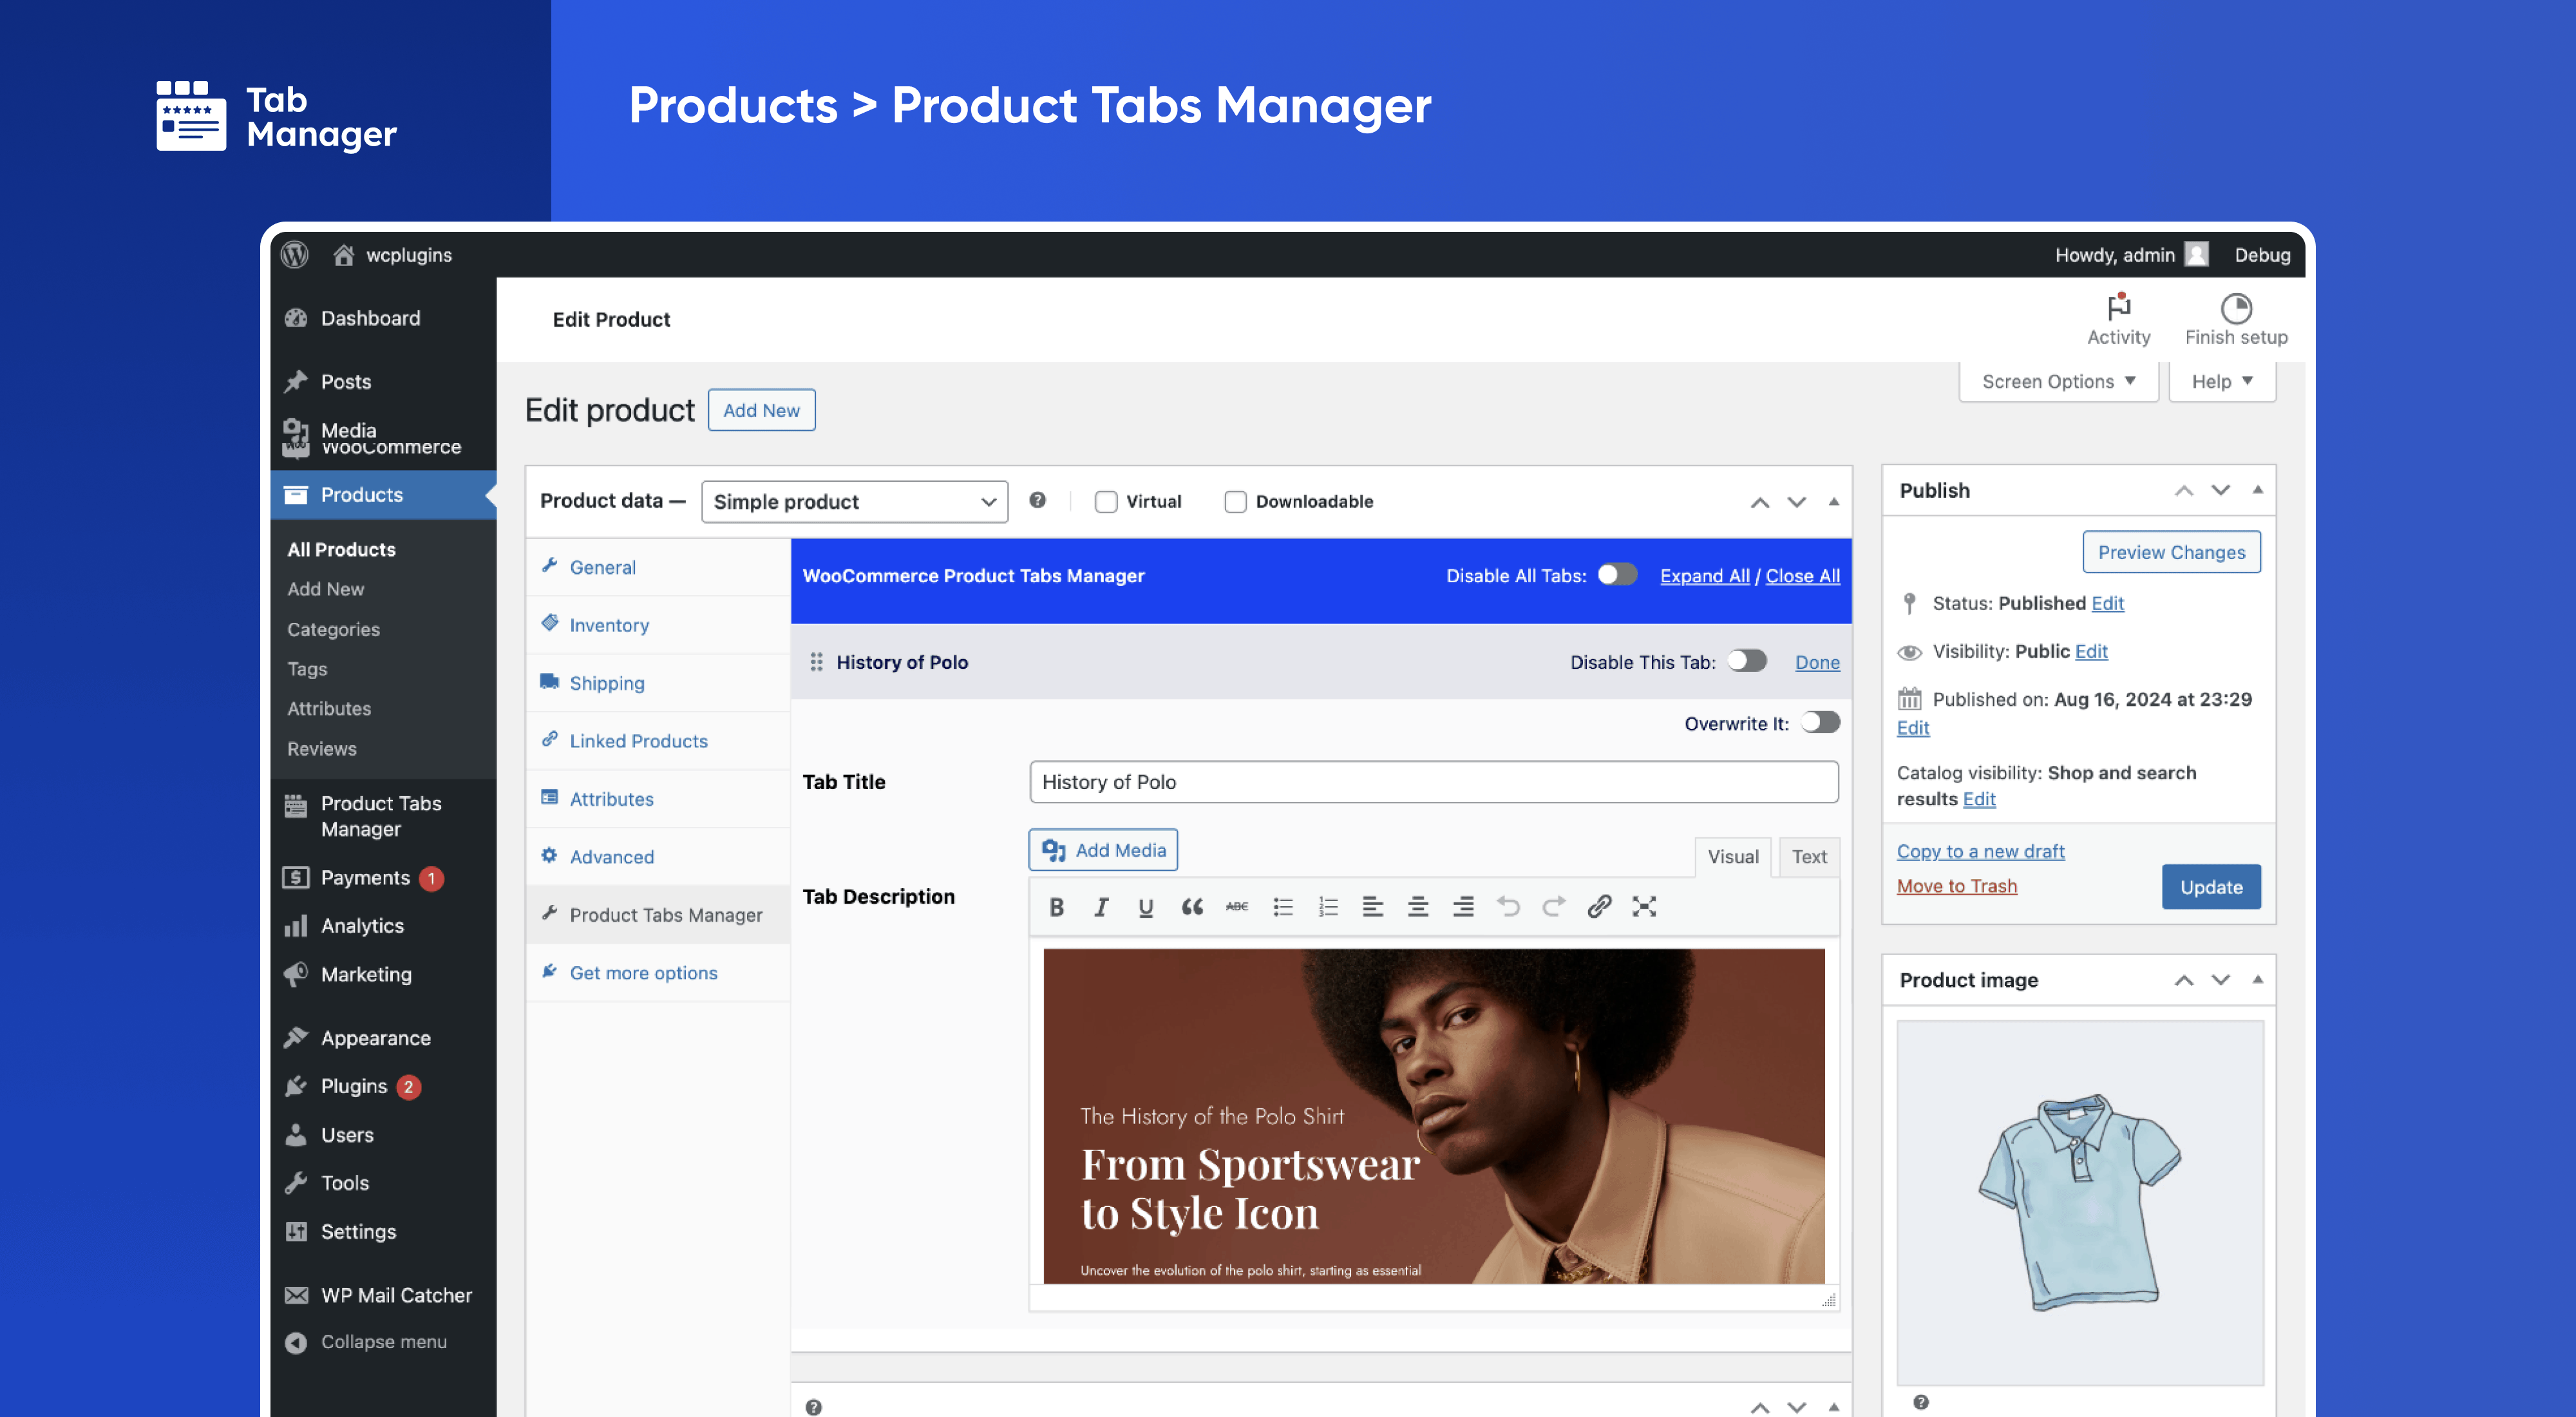
Task: Open the Simple product type dropdown
Action: (x=854, y=501)
